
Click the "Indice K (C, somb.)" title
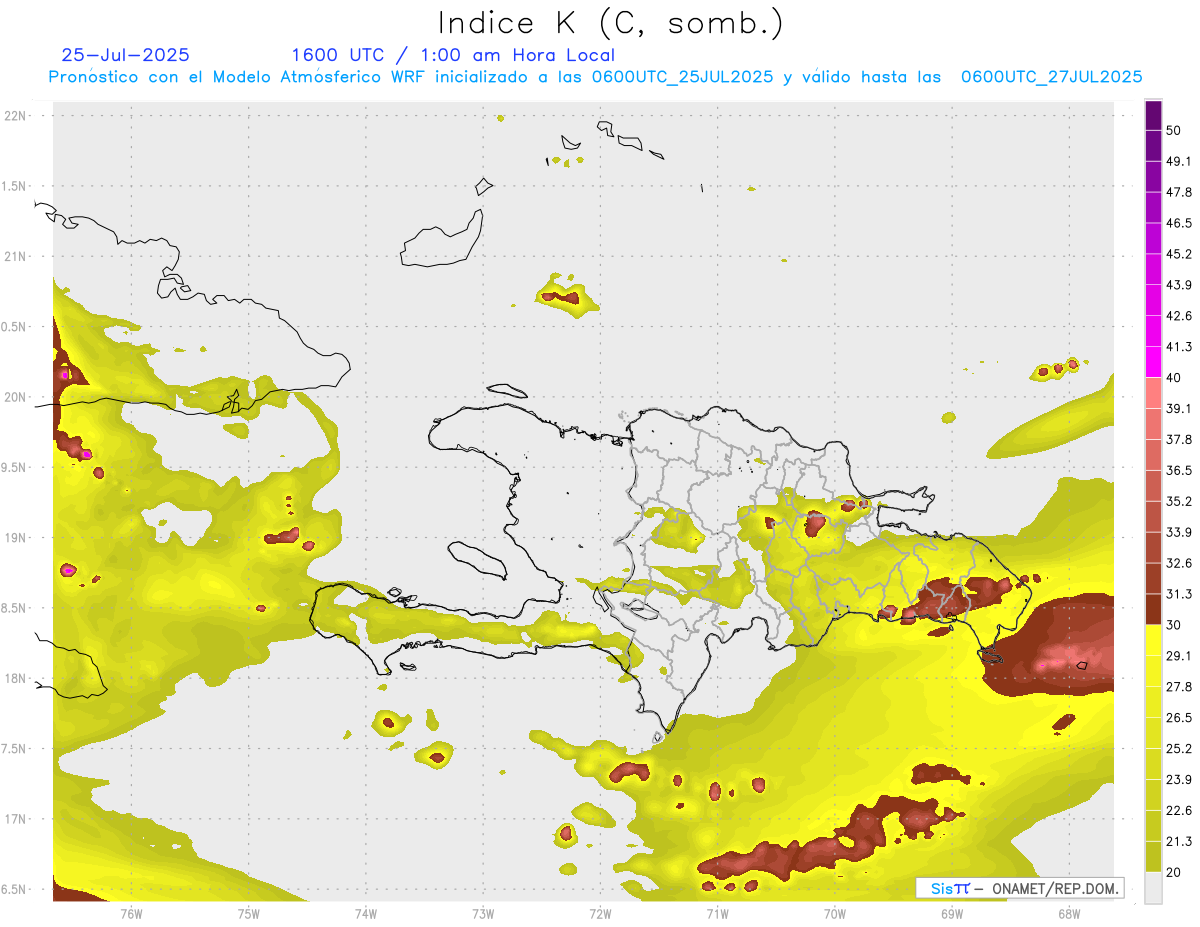[611, 23]
